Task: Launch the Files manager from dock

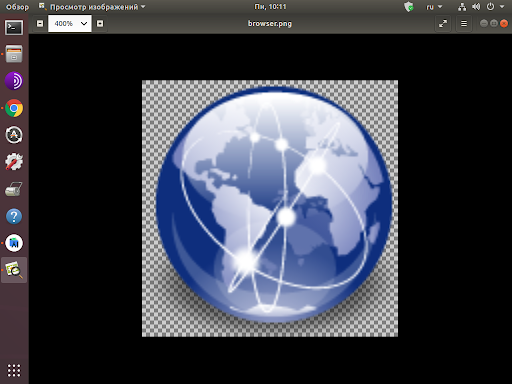Action: [14, 54]
